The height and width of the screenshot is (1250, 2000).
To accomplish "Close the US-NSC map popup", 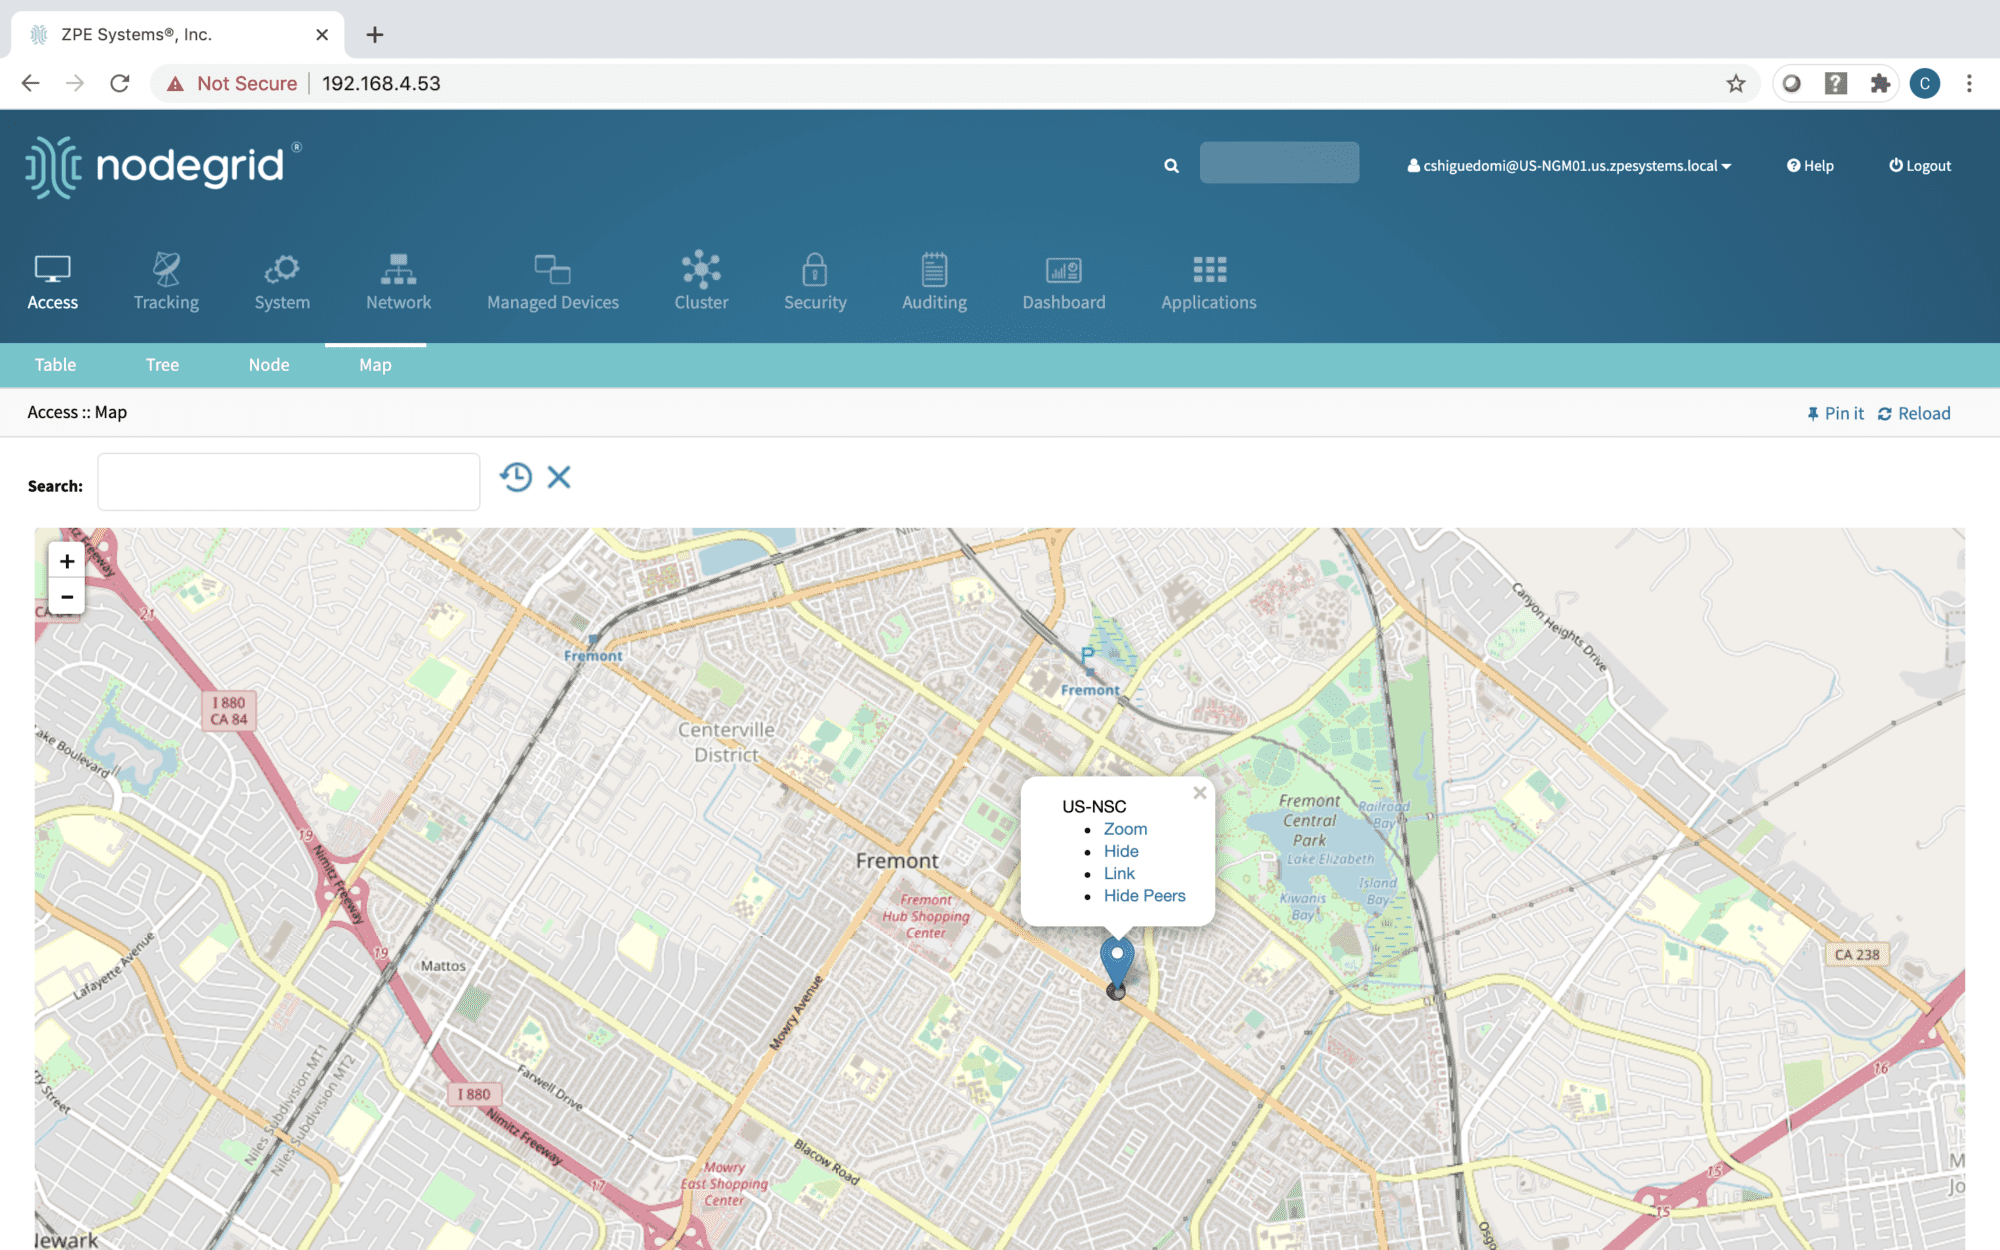I will click(1199, 793).
